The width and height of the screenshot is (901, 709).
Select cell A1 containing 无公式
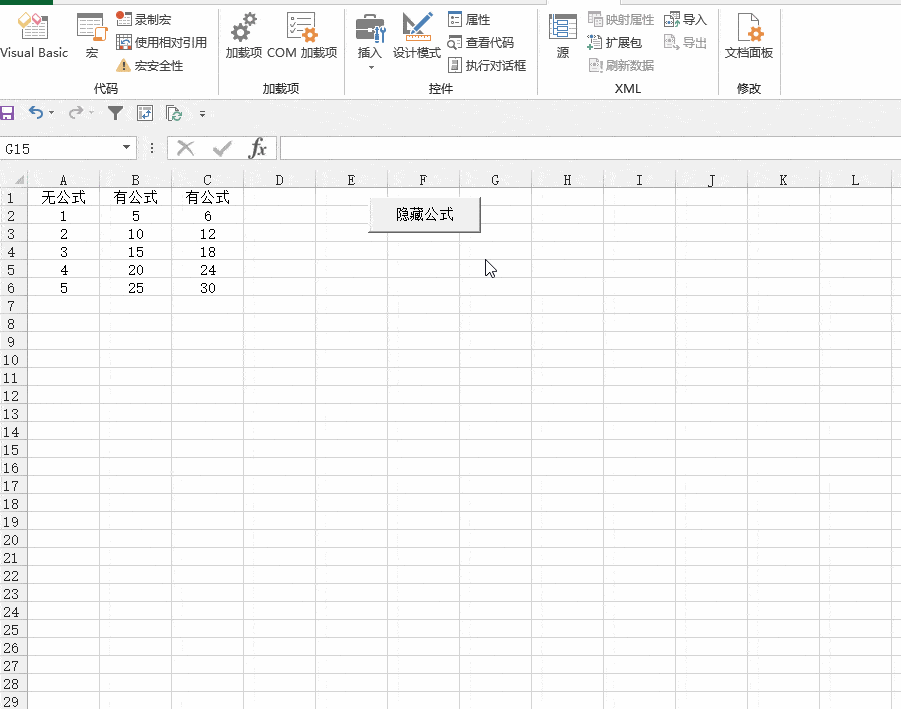63,198
